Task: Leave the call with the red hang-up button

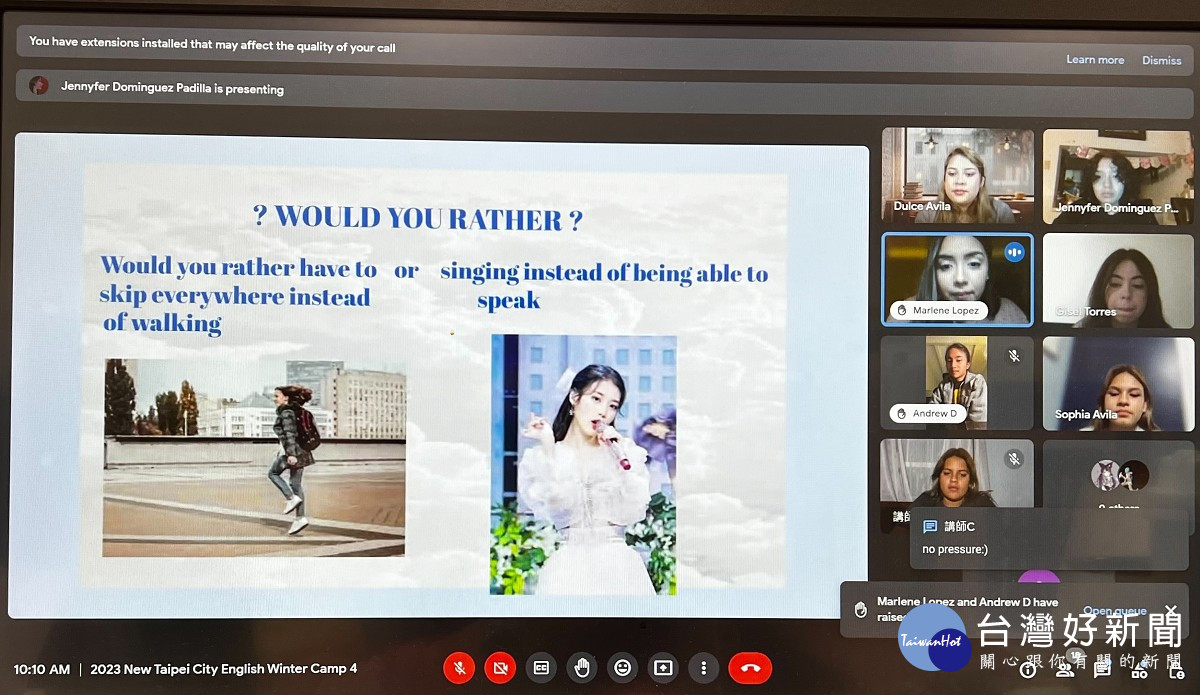Action: 750,668
